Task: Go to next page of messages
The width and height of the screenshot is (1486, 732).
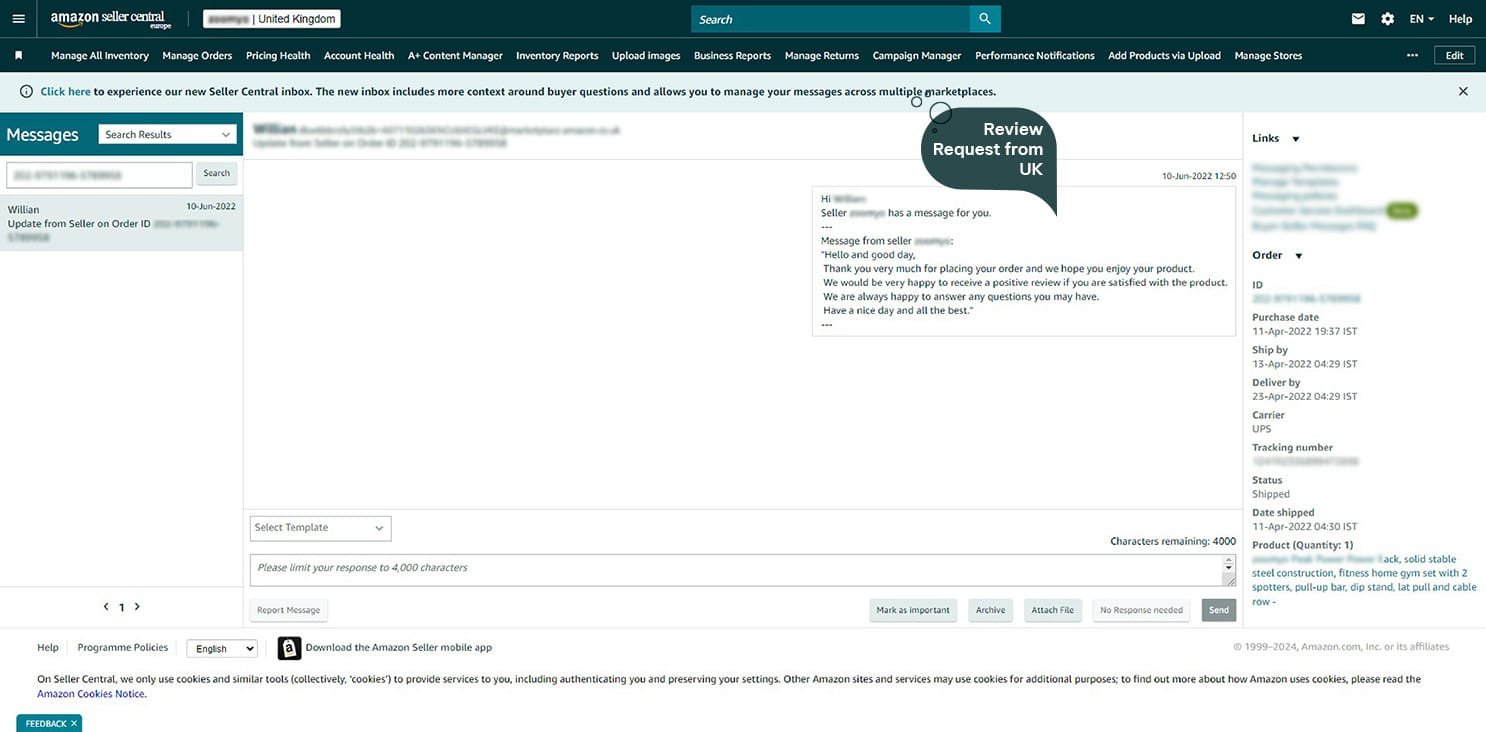Action: [x=137, y=607]
